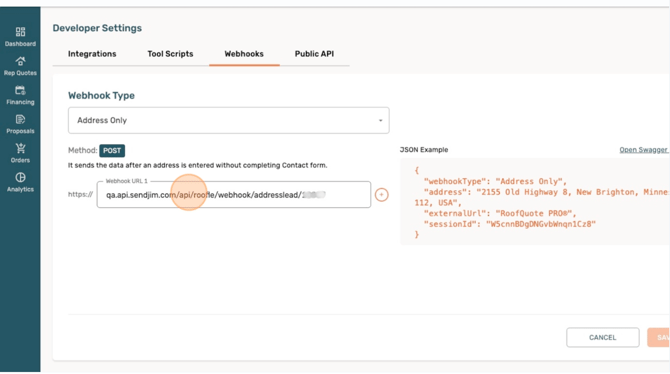The height and width of the screenshot is (374, 670).
Task: Click the "sessionId" line in JSON example
Action: [509, 224]
